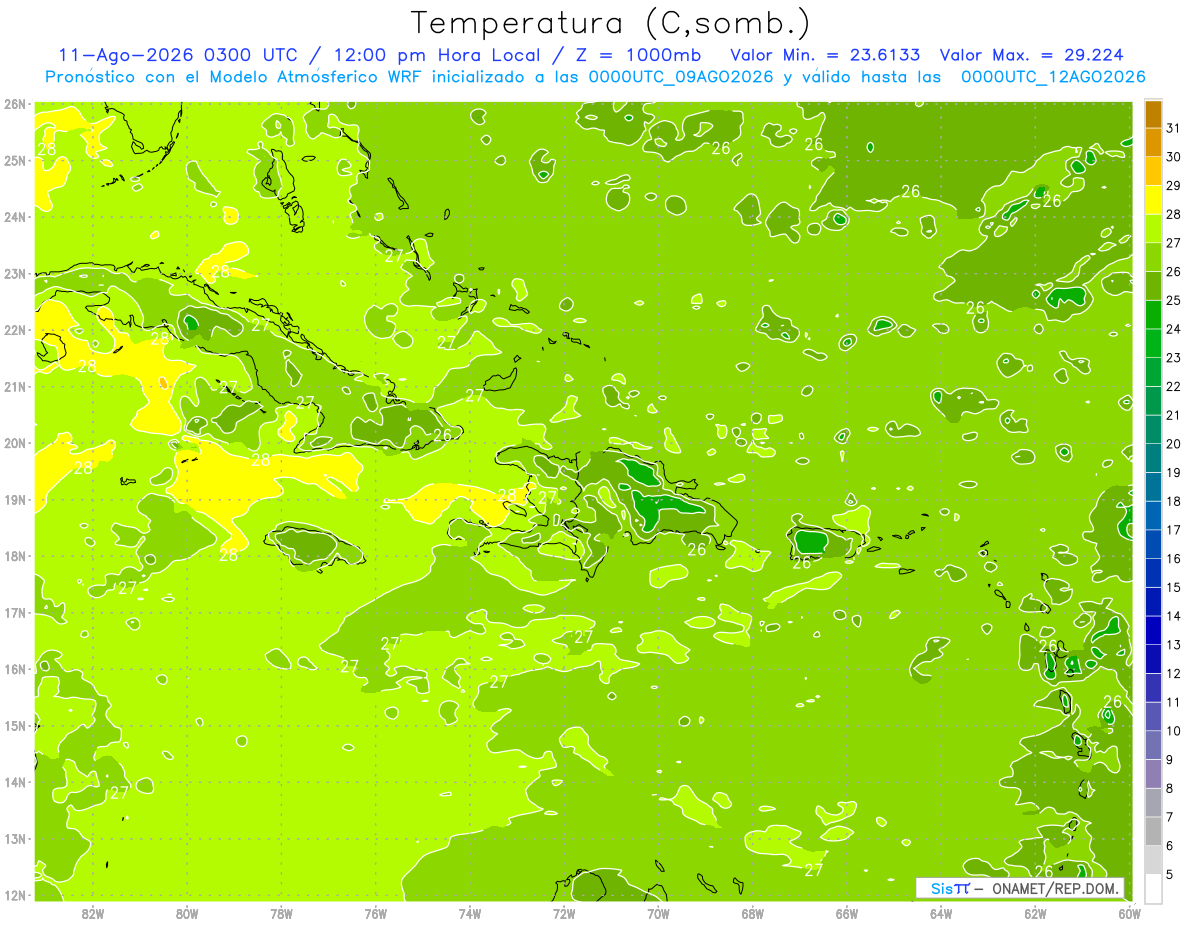Click the 76W longitude axis label
Viewport: 1200px width, 927px height.
coord(375,914)
